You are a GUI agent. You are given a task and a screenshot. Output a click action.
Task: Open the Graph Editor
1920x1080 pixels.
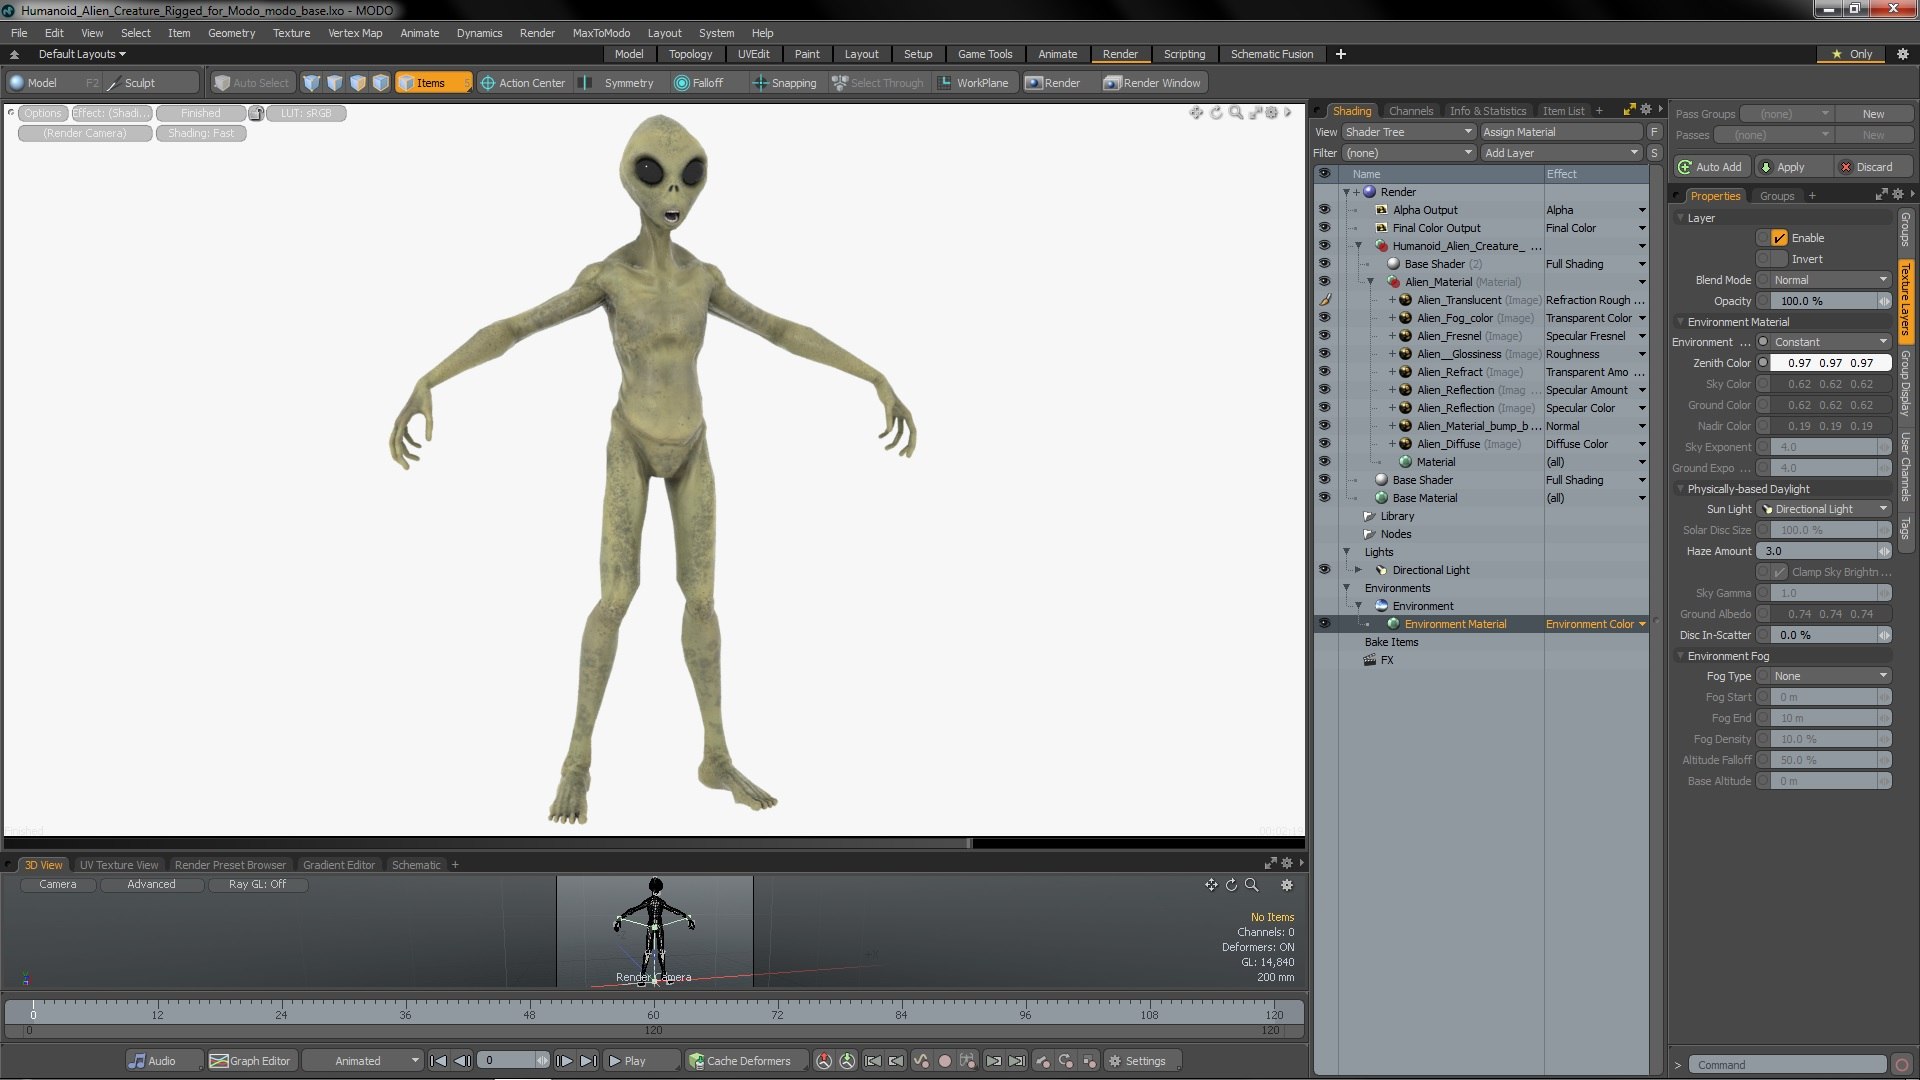click(x=250, y=1061)
